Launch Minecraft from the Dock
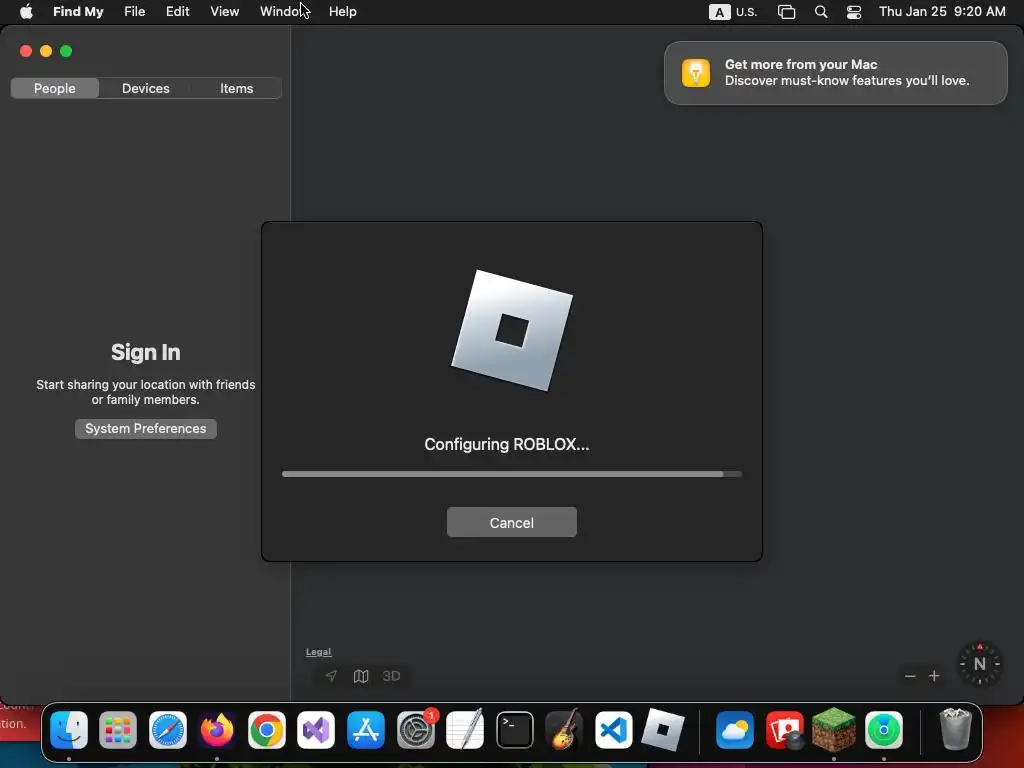This screenshot has height=768, width=1024. tap(834, 729)
